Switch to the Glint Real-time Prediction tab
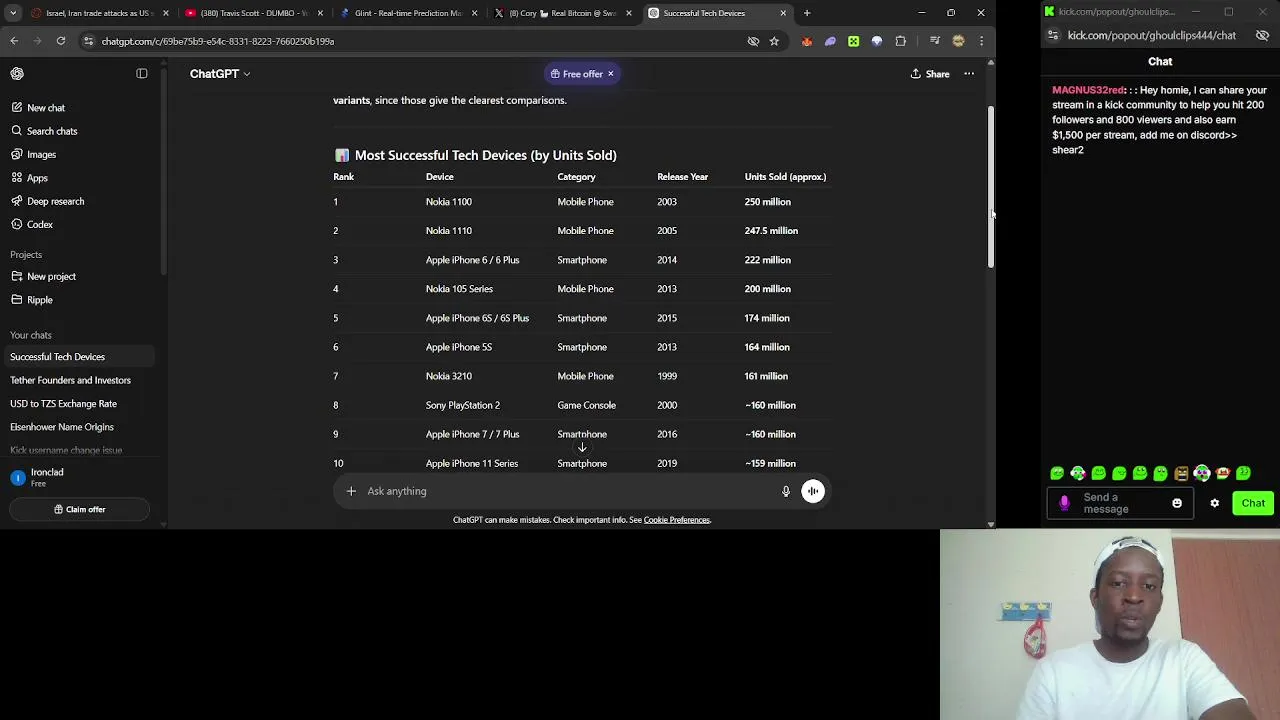The width and height of the screenshot is (1280, 720). point(408,13)
